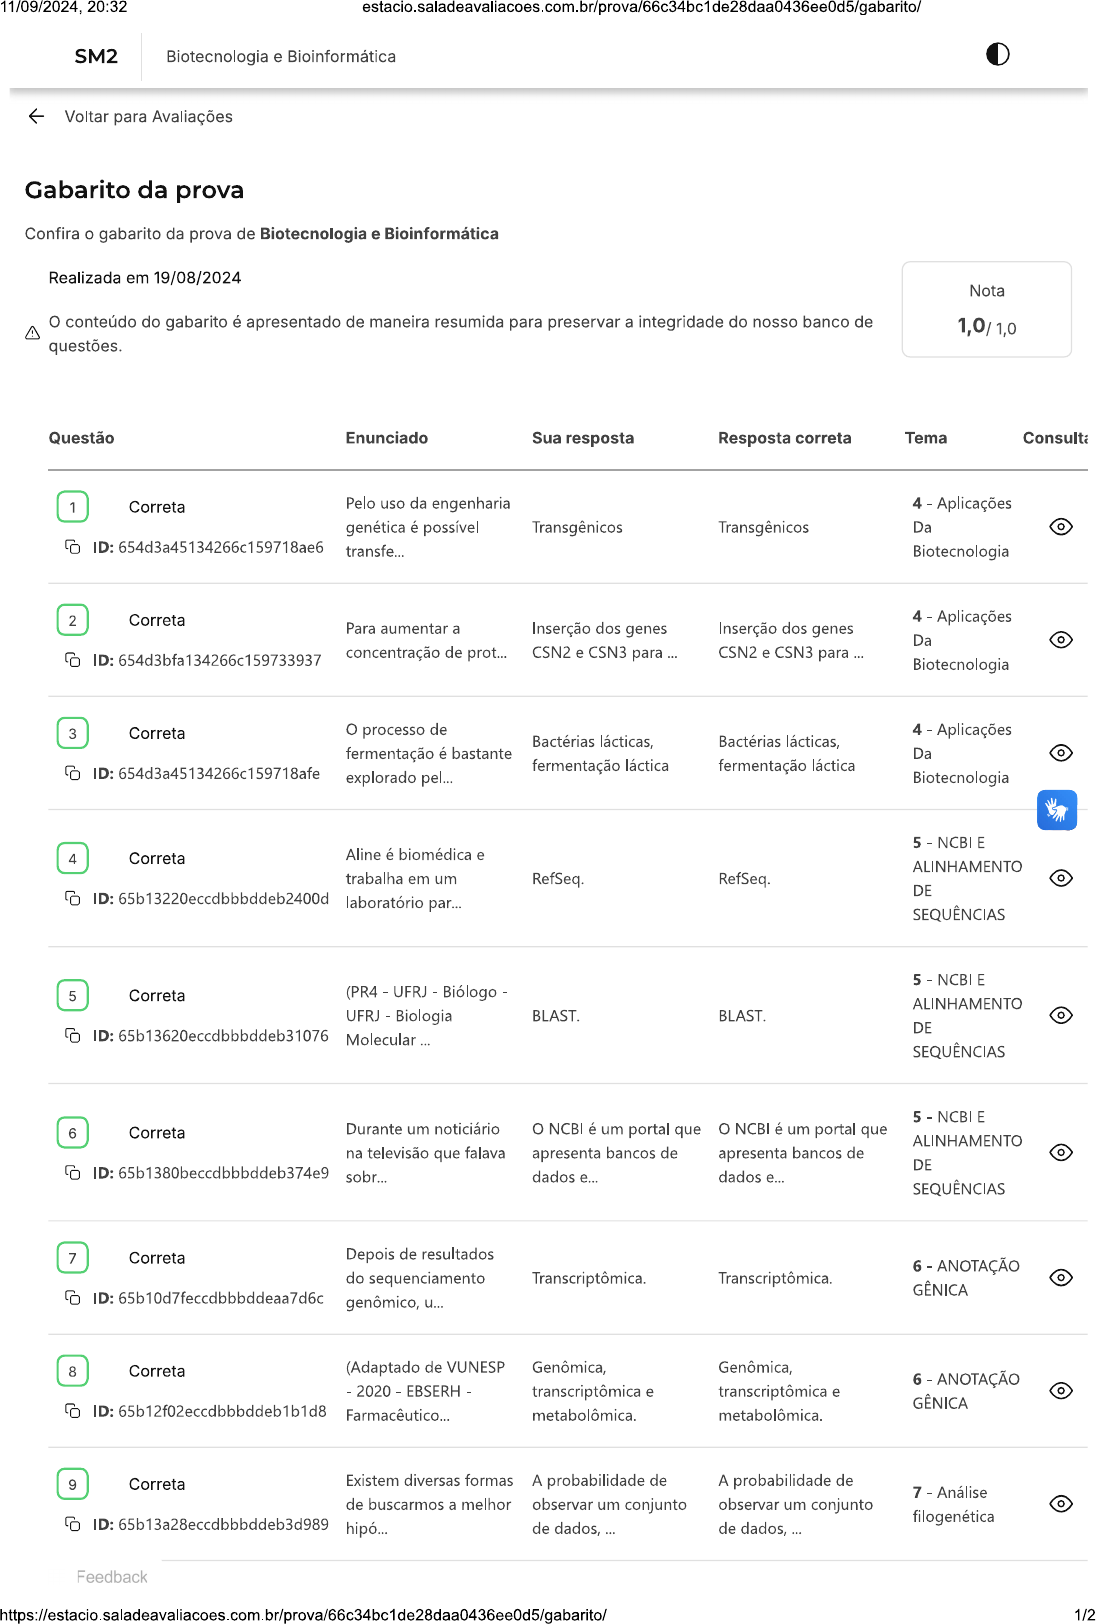Viewport: 1096px width, 1624px height.
Task: Click the eye icon for question 7
Action: (1061, 1278)
